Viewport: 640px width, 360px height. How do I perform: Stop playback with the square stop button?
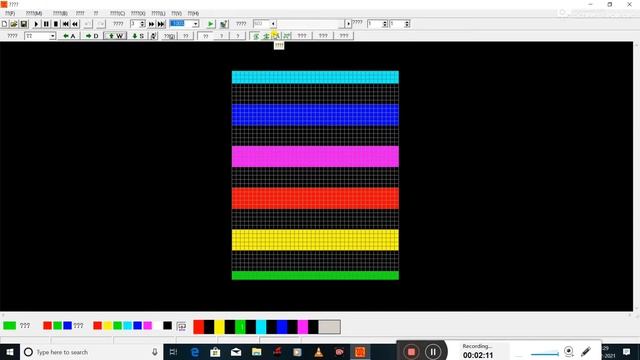click(56, 24)
